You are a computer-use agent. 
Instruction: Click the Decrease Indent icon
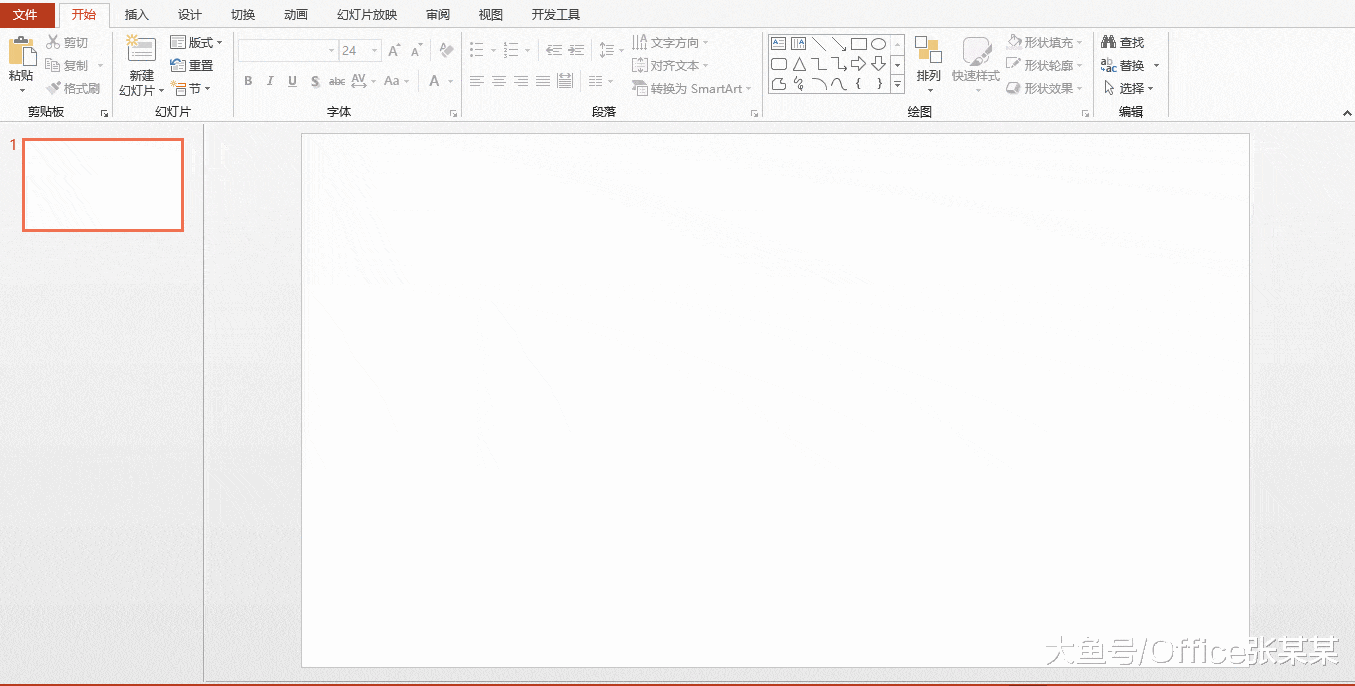tap(554, 50)
